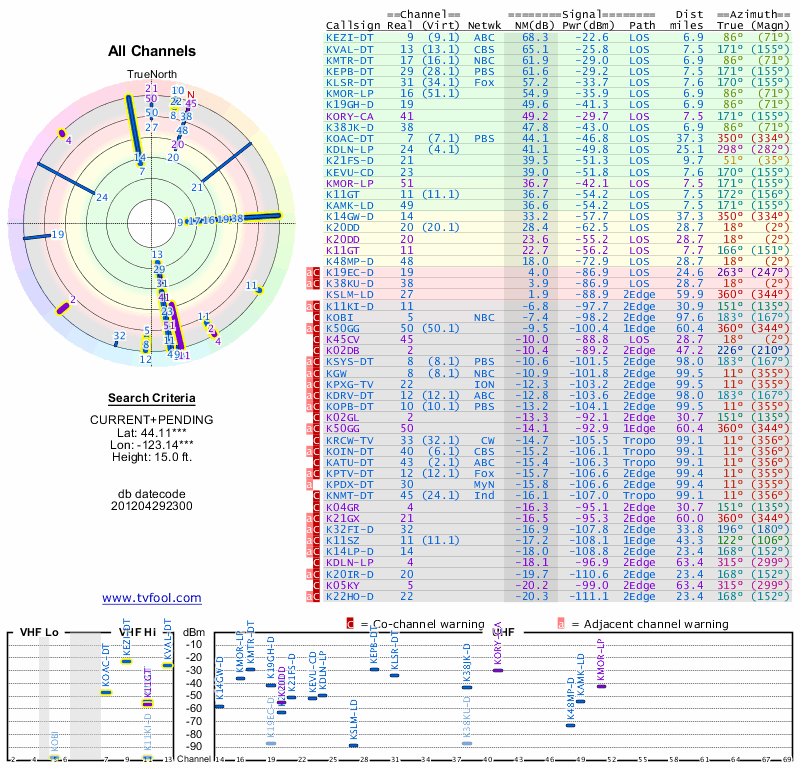Click the 298° true azimuth value
The height and width of the screenshot is (768, 800).
click(730, 150)
